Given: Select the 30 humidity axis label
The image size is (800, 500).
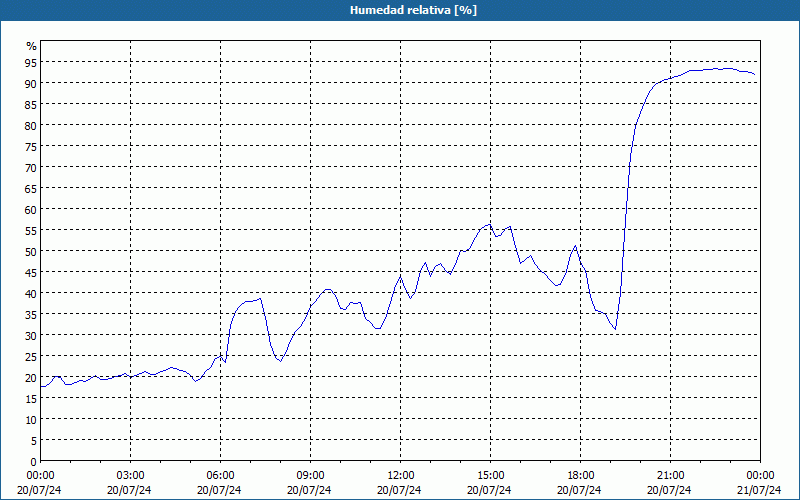Looking at the screenshot, I should [31, 335].
